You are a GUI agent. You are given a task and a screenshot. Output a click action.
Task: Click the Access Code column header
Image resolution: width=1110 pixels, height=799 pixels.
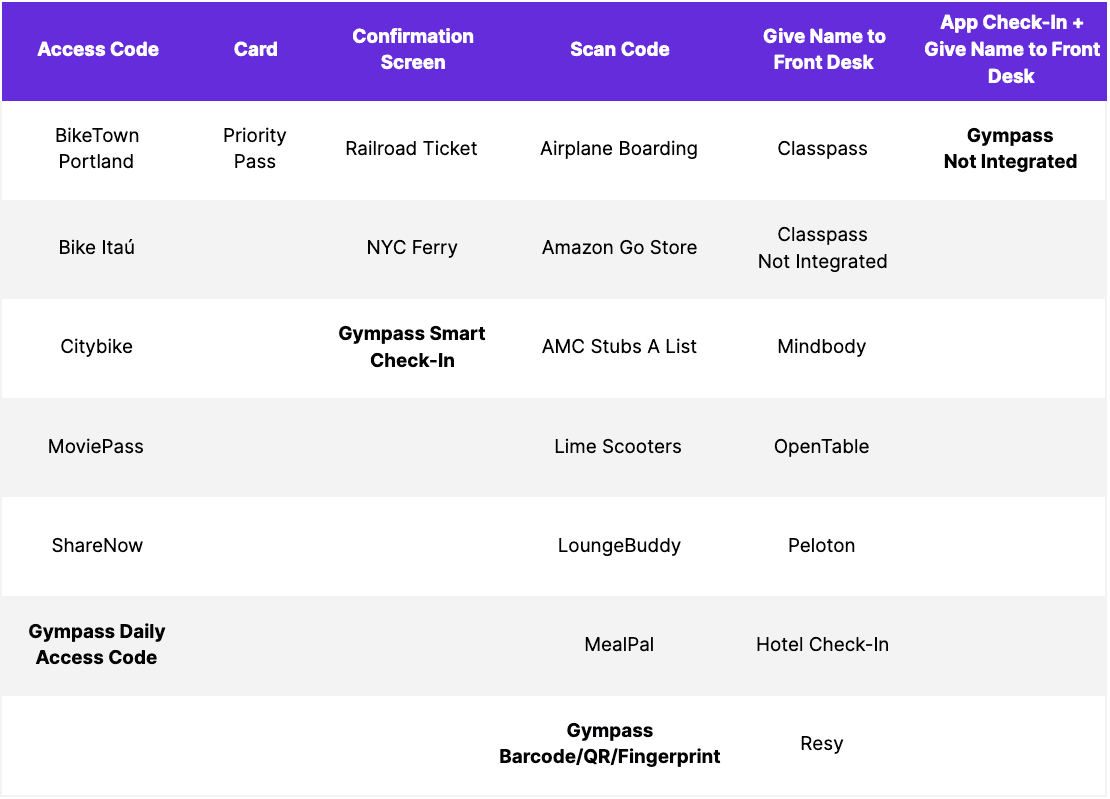pyautogui.click(x=98, y=49)
